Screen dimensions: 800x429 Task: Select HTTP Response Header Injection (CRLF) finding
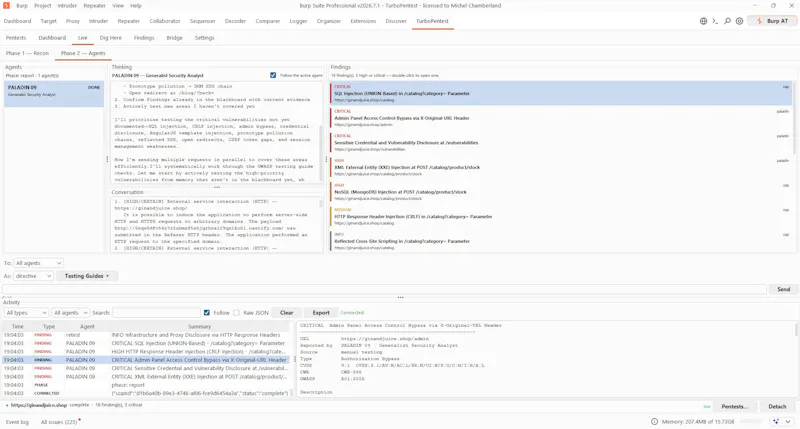561,217
